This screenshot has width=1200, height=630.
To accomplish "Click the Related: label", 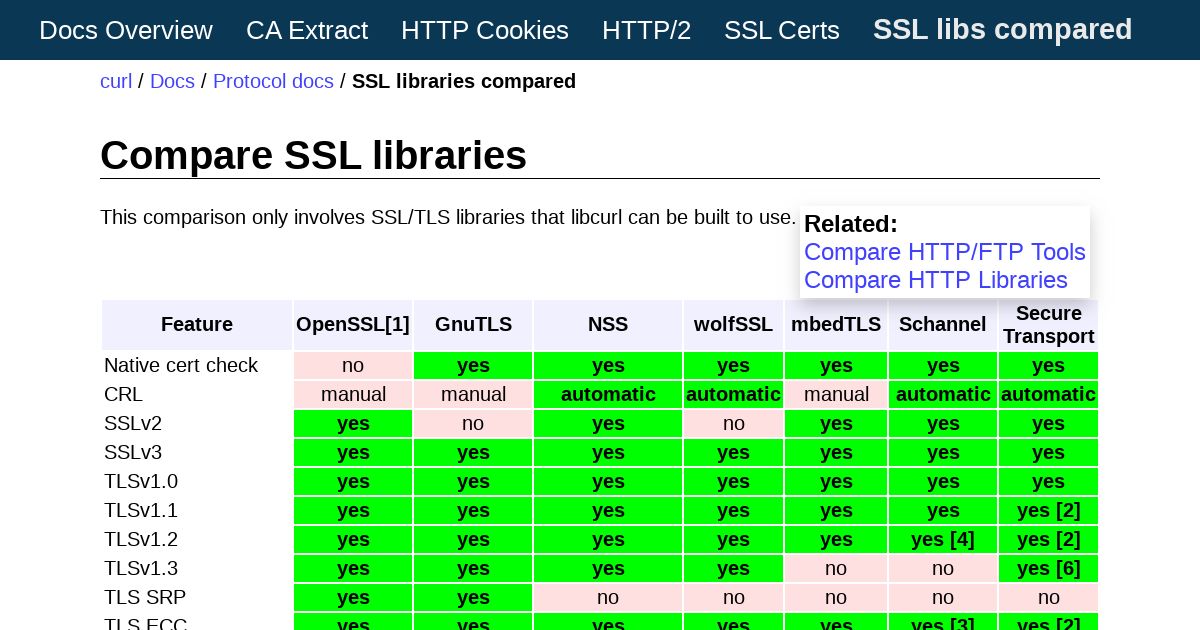I will click(851, 224).
